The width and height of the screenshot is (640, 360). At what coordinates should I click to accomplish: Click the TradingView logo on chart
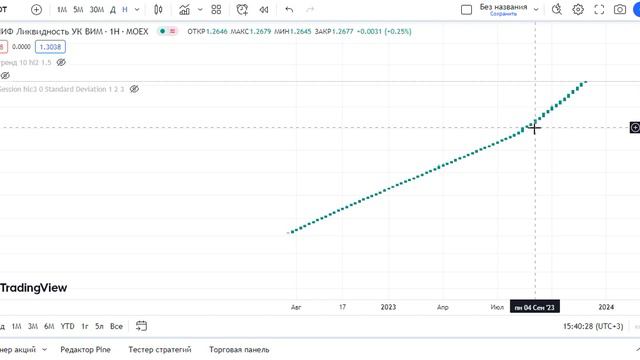coord(33,288)
